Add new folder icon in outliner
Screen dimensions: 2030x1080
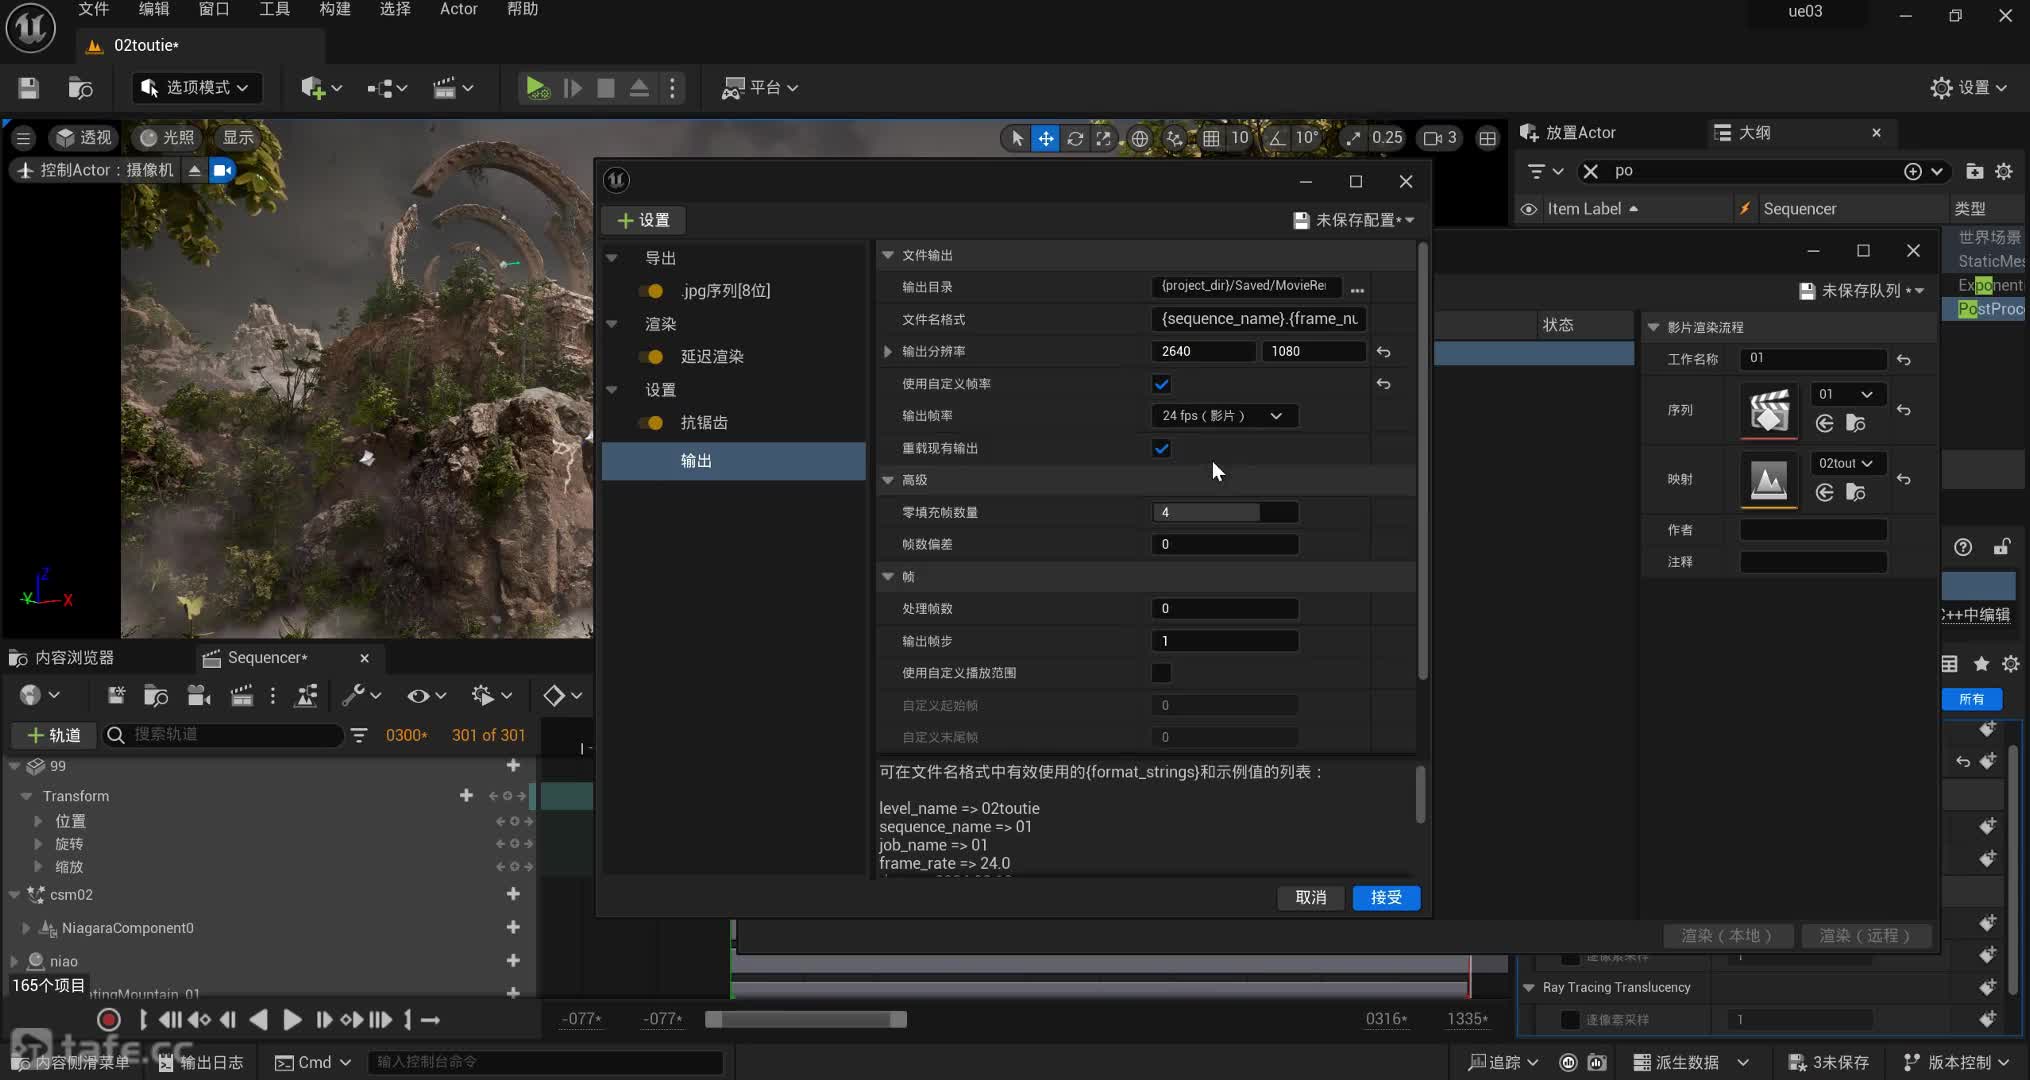1974,172
